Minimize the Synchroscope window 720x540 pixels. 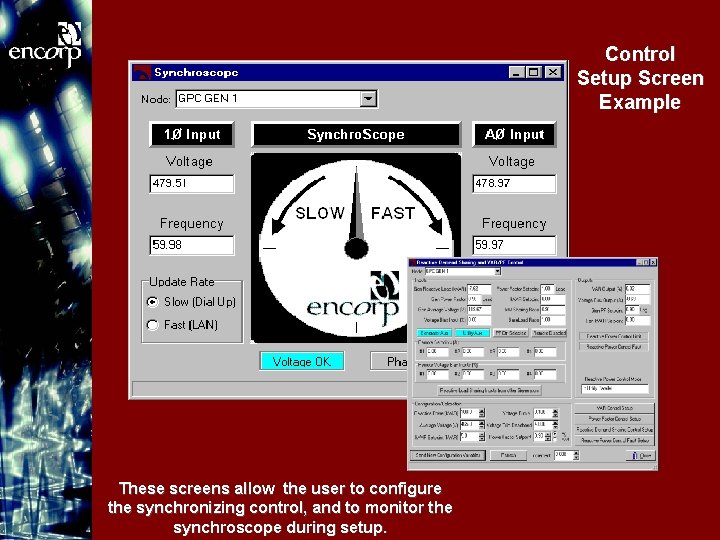[x=517, y=73]
